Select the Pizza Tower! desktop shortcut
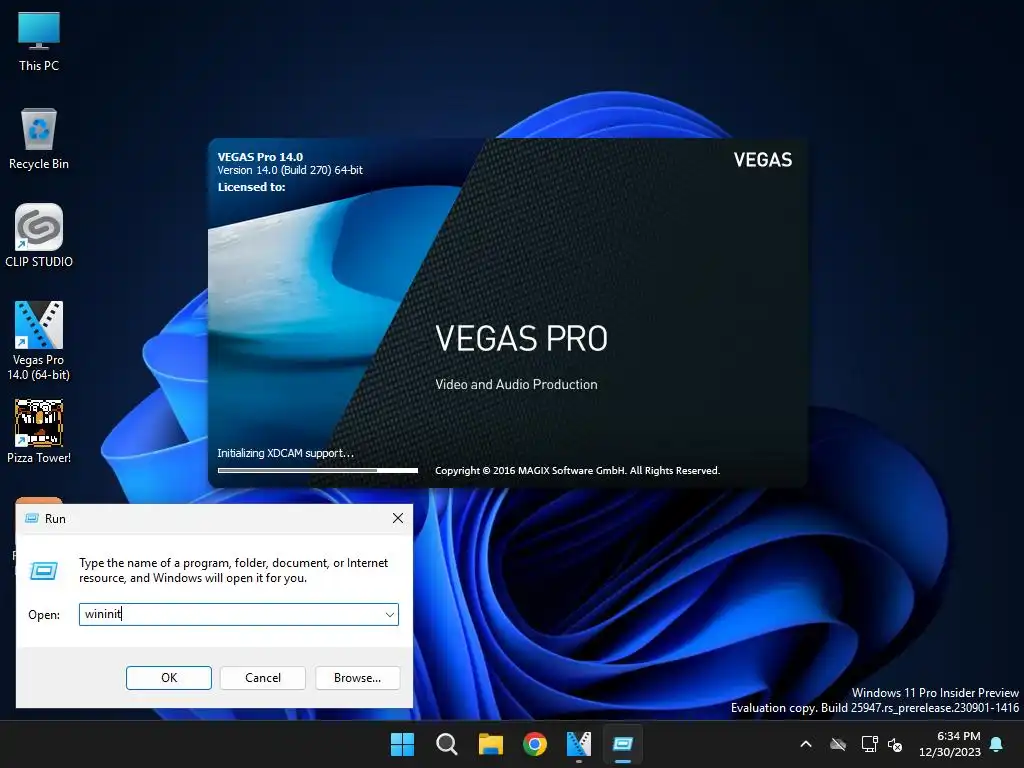The width and height of the screenshot is (1024, 768). (39, 432)
